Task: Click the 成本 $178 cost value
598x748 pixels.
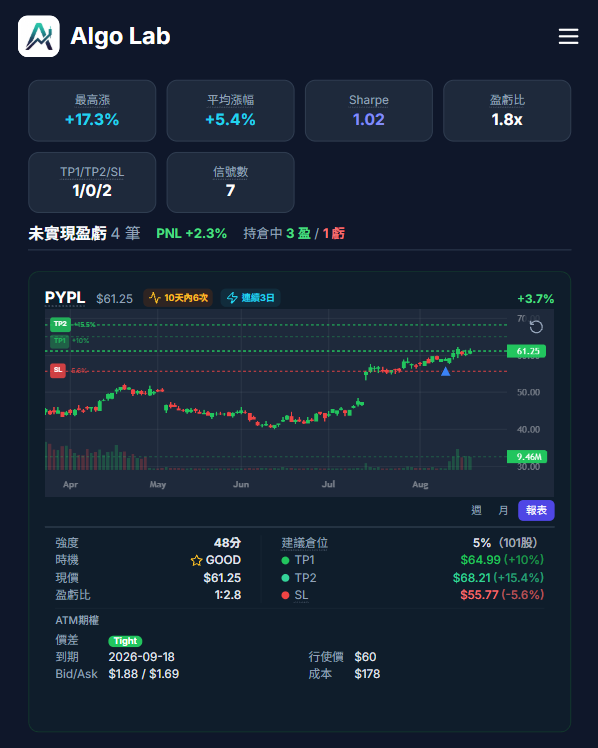Action: 367,674
